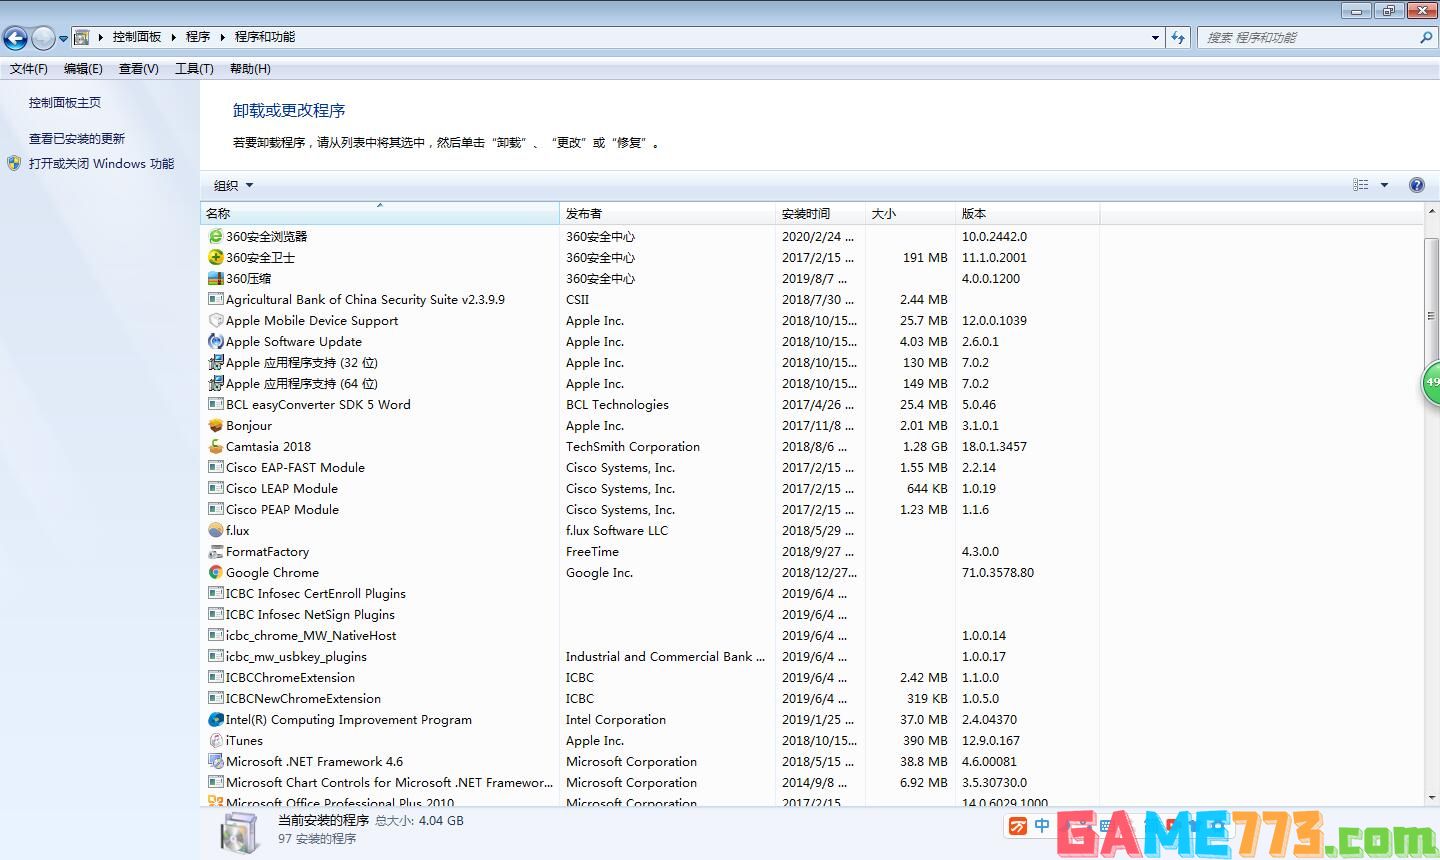This screenshot has height=860, width=1440.
Task: Select ICBC Infosec CertEnroll Plugins row
Action: click(x=650, y=593)
